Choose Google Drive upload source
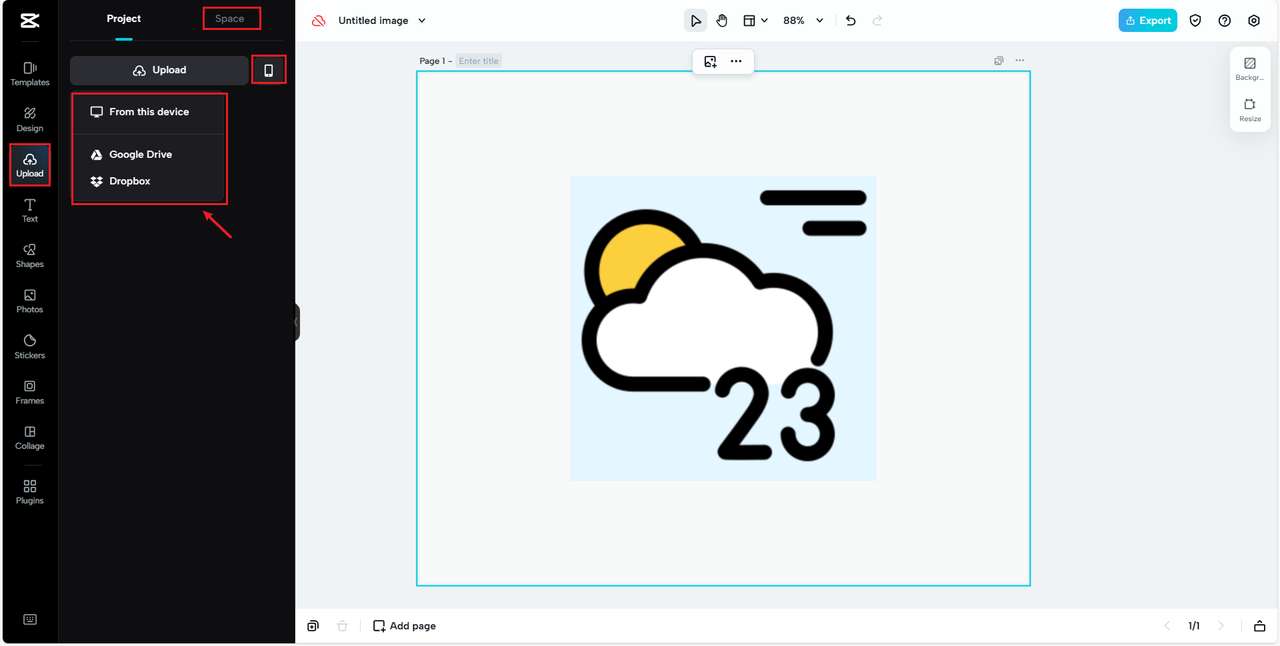The height and width of the screenshot is (646, 1280). 149,155
